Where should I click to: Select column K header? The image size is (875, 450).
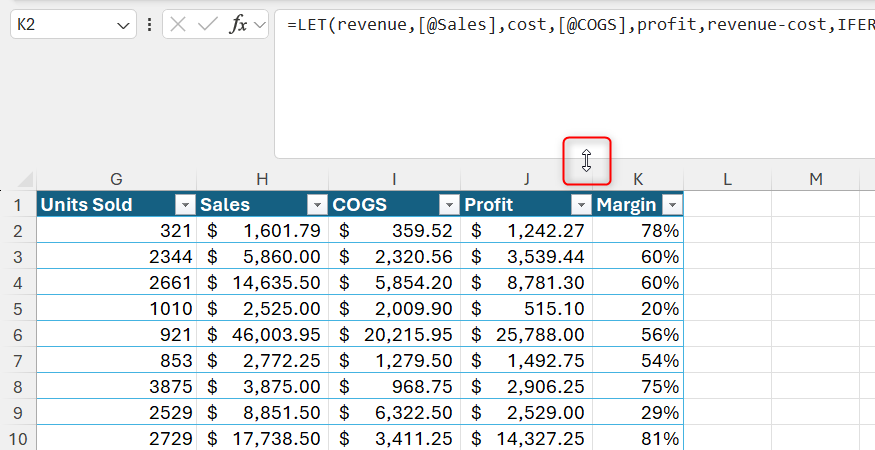pyautogui.click(x=638, y=179)
